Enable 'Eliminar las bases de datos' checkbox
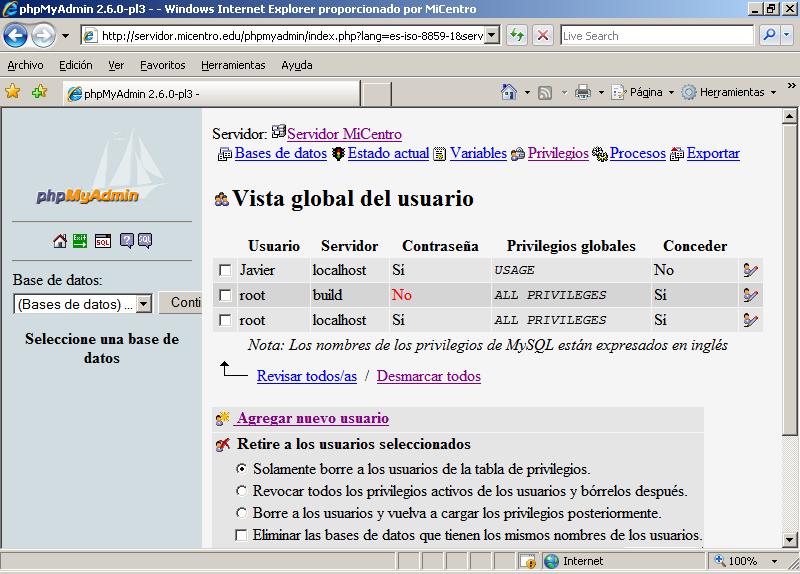 coord(241,535)
